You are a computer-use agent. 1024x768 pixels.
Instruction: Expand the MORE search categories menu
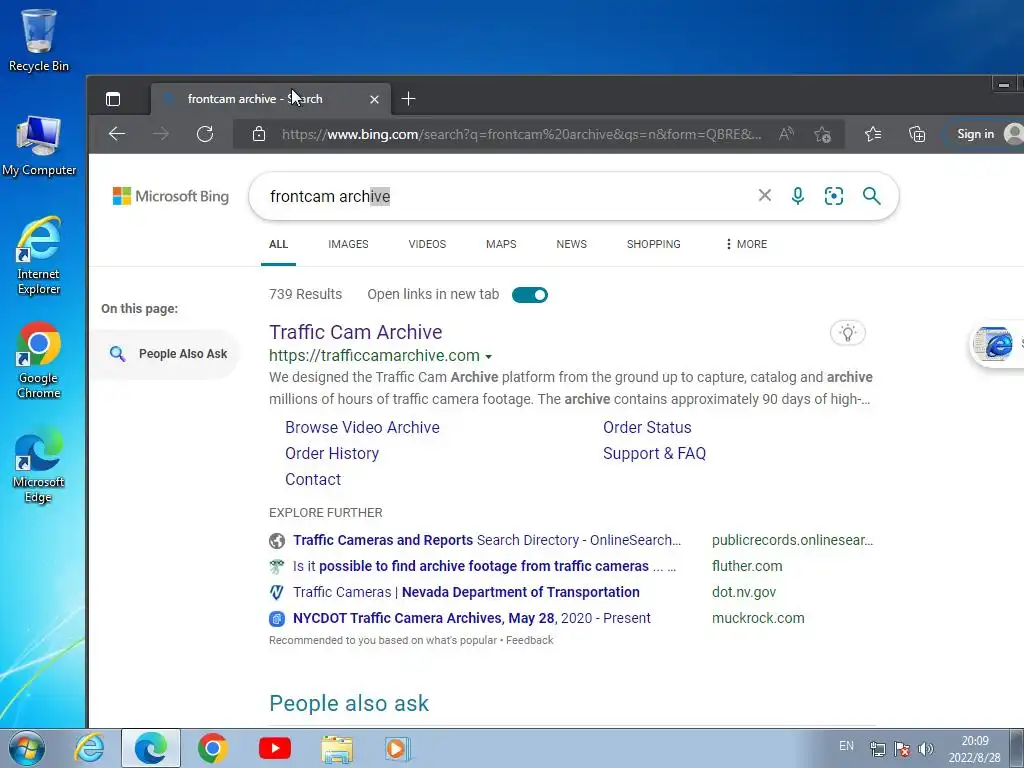click(746, 244)
